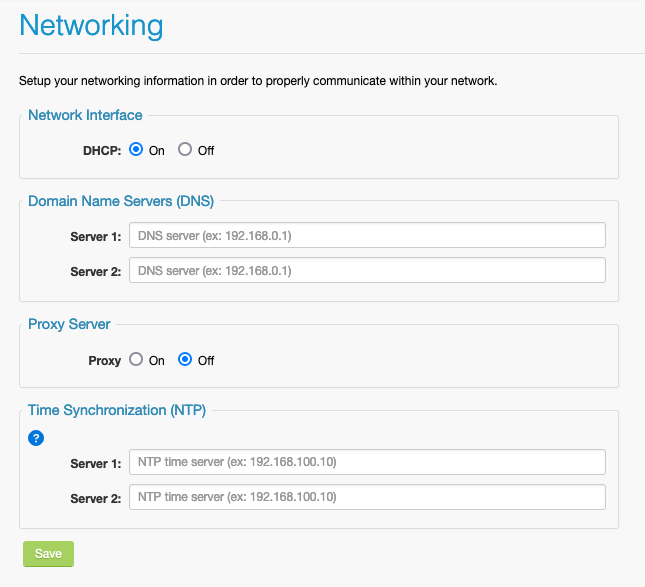Enable the Proxy by selecting On
The width and height of the screenshot is (645, 587).
(x=137, y=360)
